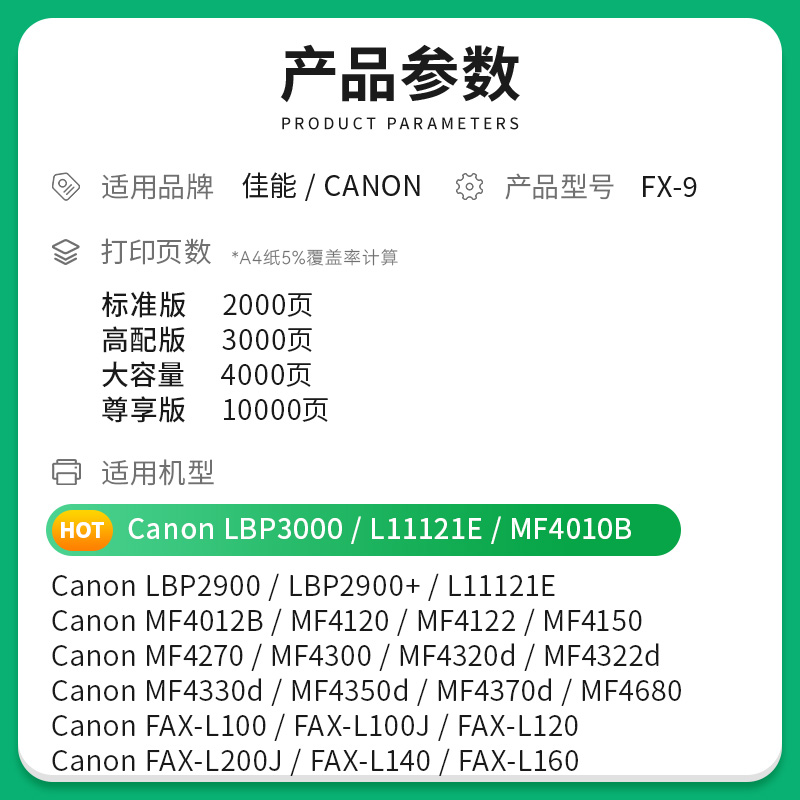This screenshot has width=800, height=800.
Task: Click the printer icon beside 适用机型
Action: 66,472
